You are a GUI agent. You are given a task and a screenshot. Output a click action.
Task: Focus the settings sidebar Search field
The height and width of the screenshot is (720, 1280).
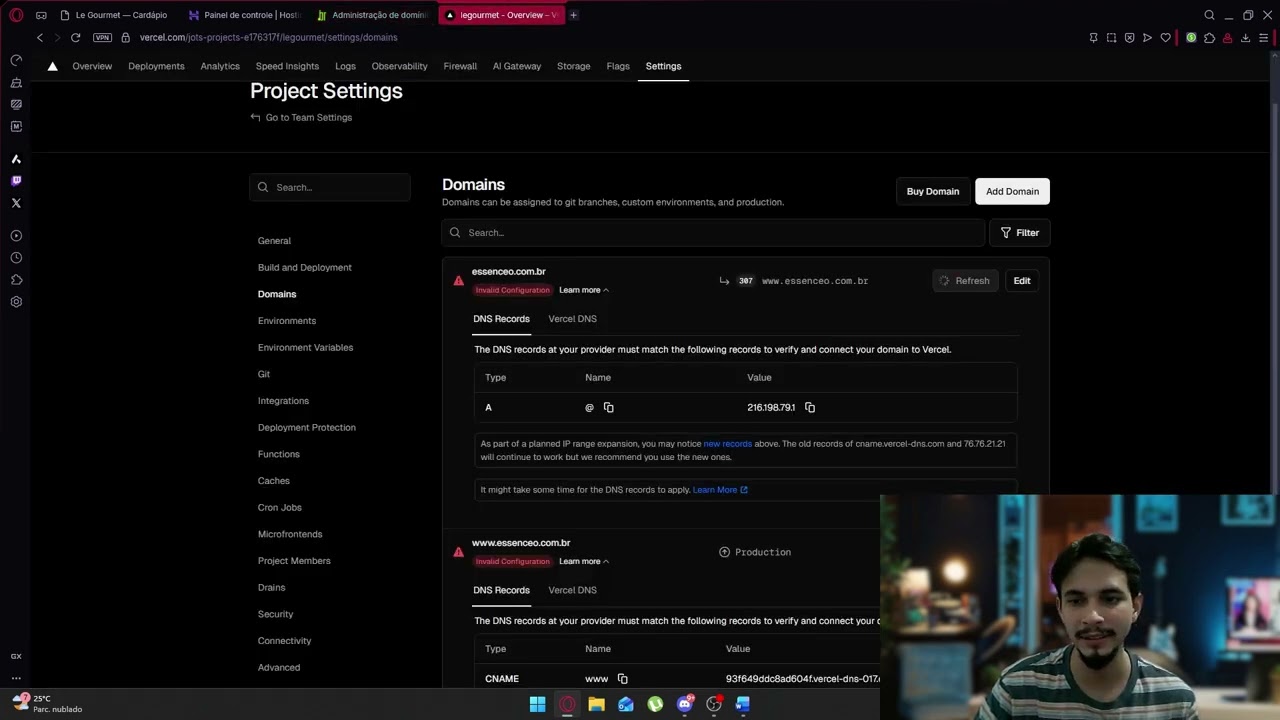point(330,187)
